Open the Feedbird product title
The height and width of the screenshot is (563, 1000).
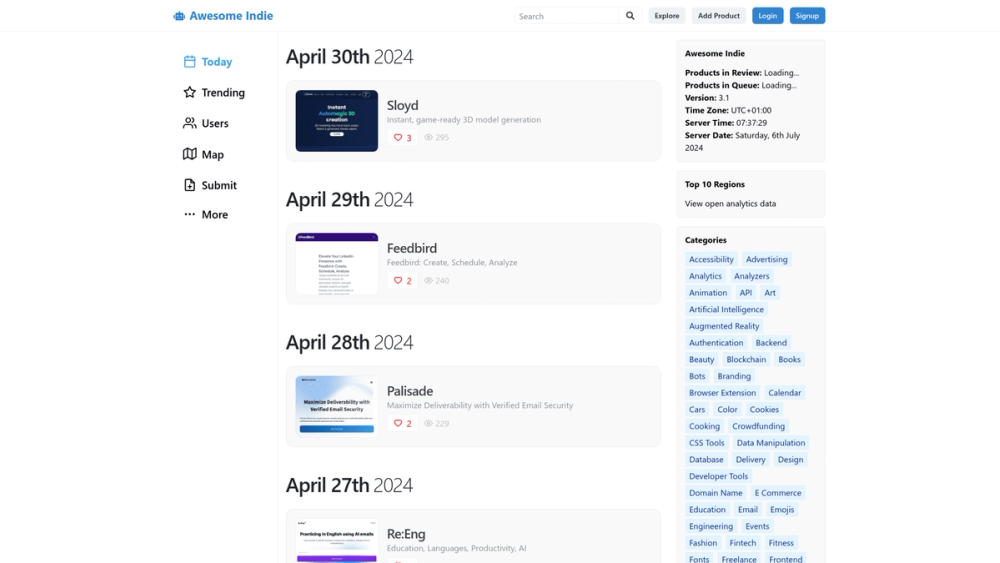point(412,248)
